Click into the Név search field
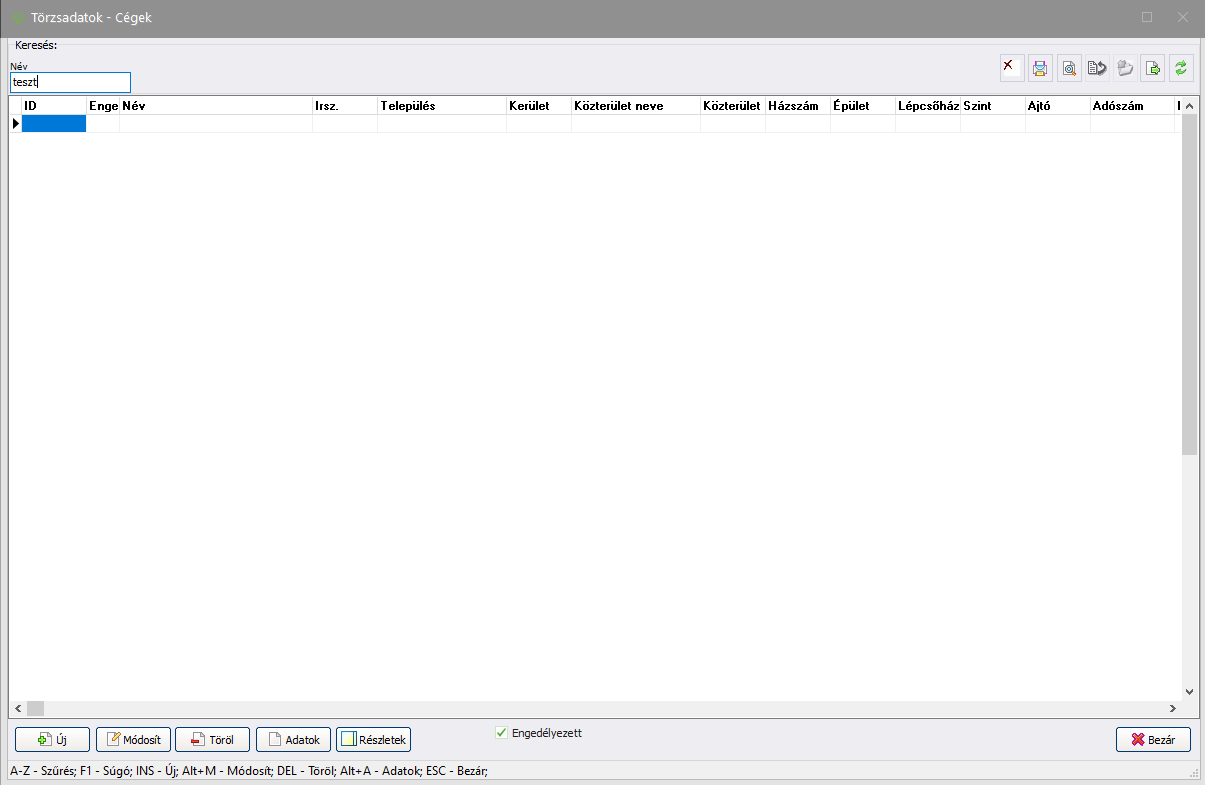This screenshot has height=785, width=1205. pos(70,82)
